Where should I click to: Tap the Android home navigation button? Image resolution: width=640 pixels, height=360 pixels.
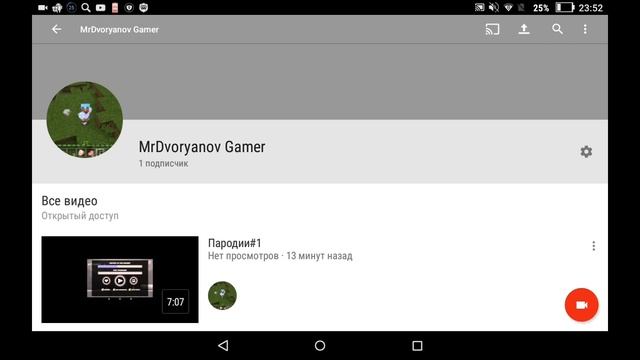pos(320,346)
